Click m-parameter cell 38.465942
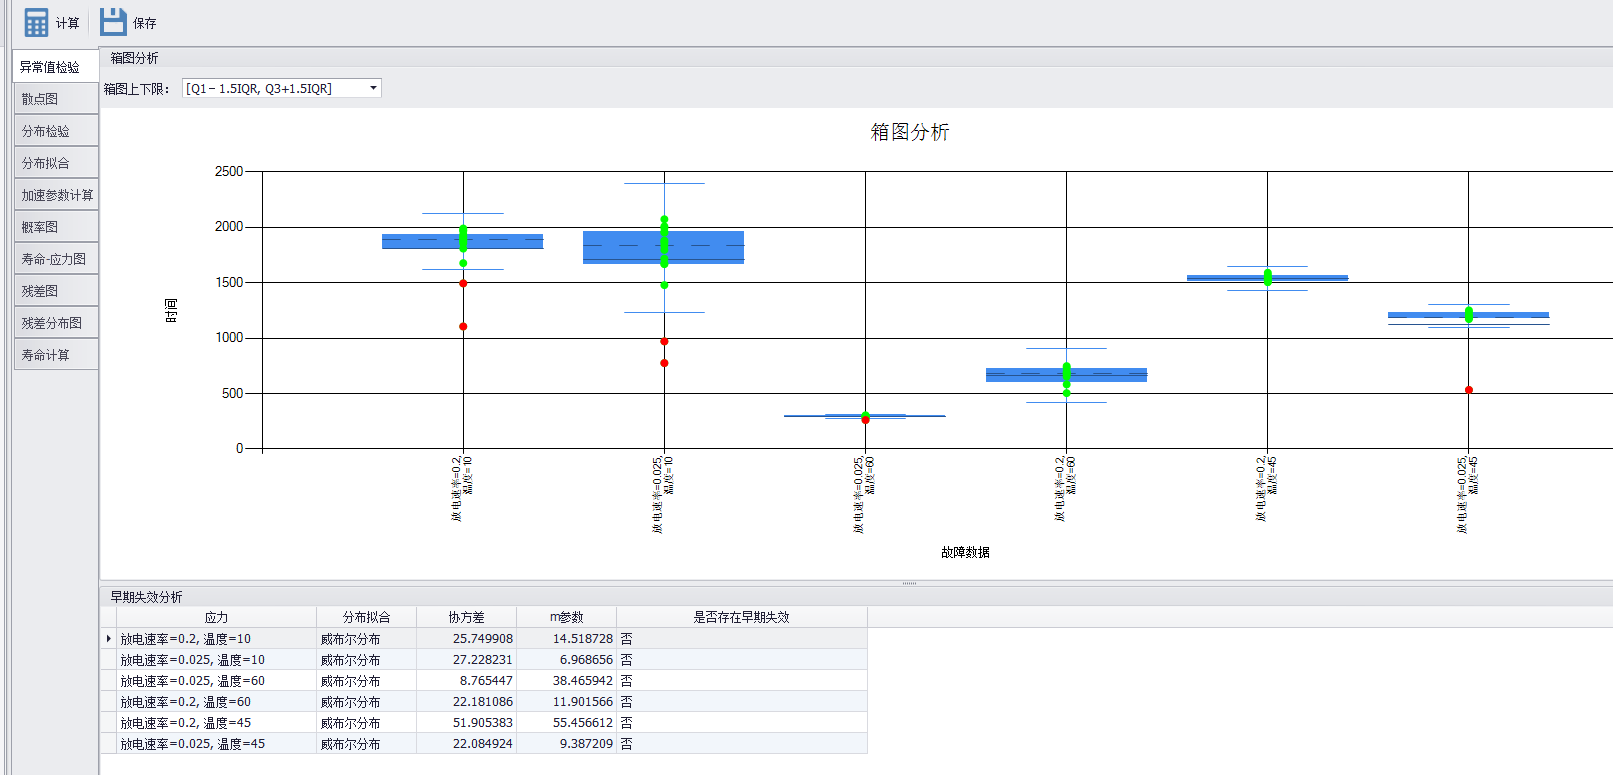This screenshot has width=1613, height=775. 566,681
